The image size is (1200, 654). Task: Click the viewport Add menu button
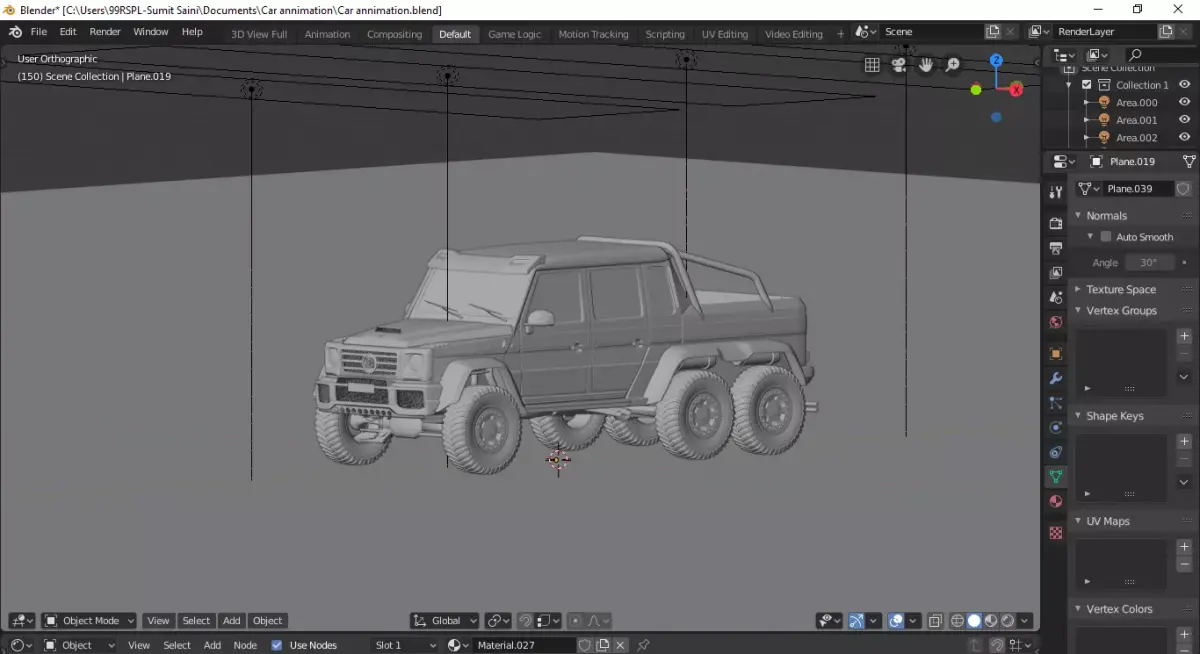(x=231, y=621)
